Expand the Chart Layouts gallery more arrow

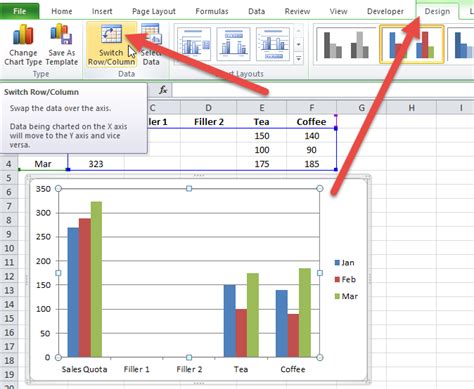(298, 59)
